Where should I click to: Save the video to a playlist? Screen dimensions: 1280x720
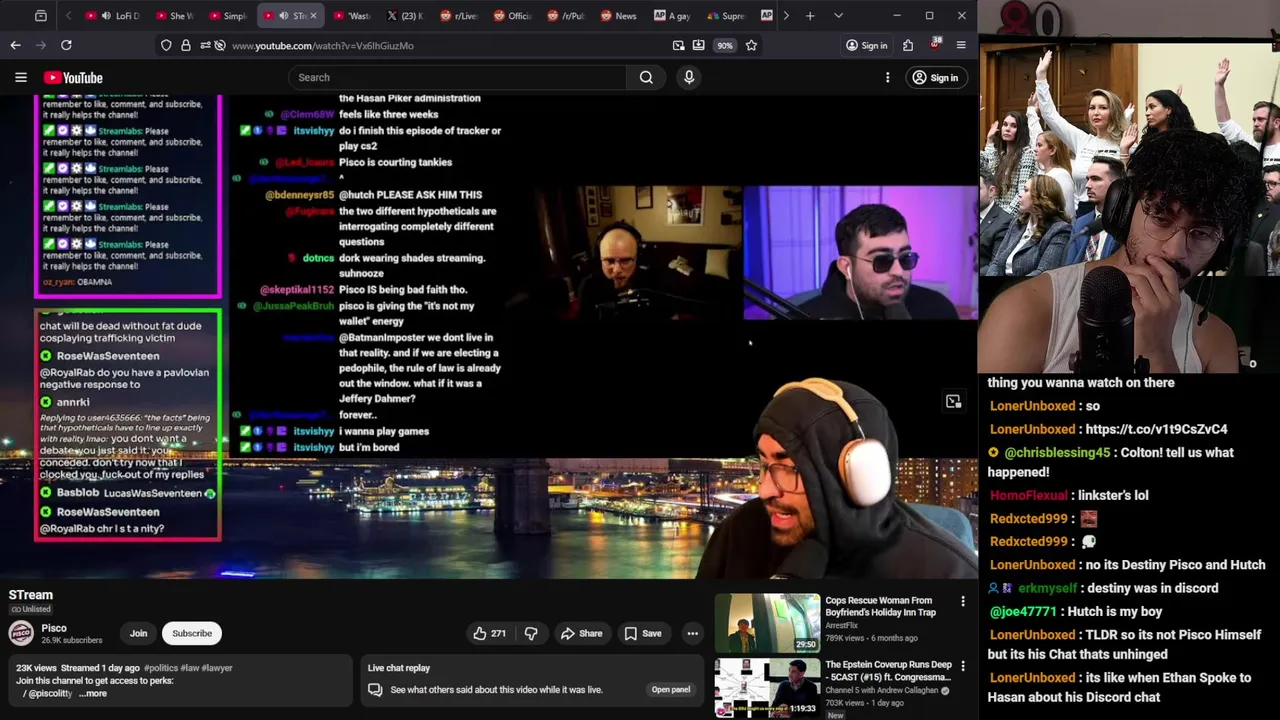[642, 633]
